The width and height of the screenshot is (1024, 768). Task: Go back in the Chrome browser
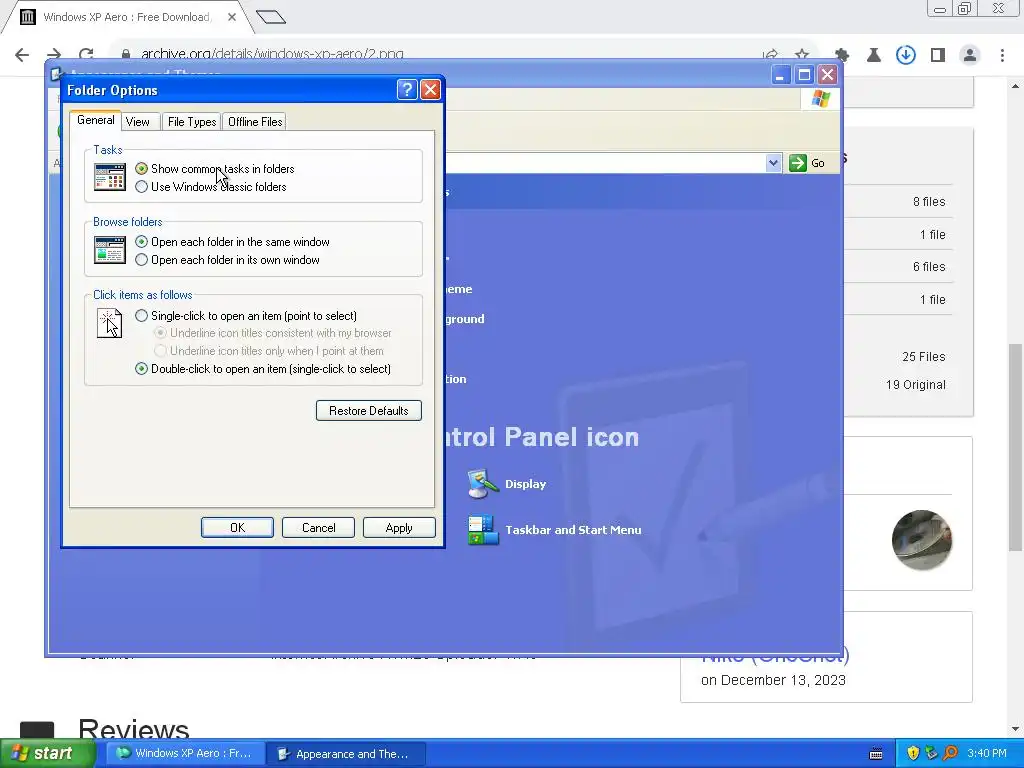pos(22,55)
